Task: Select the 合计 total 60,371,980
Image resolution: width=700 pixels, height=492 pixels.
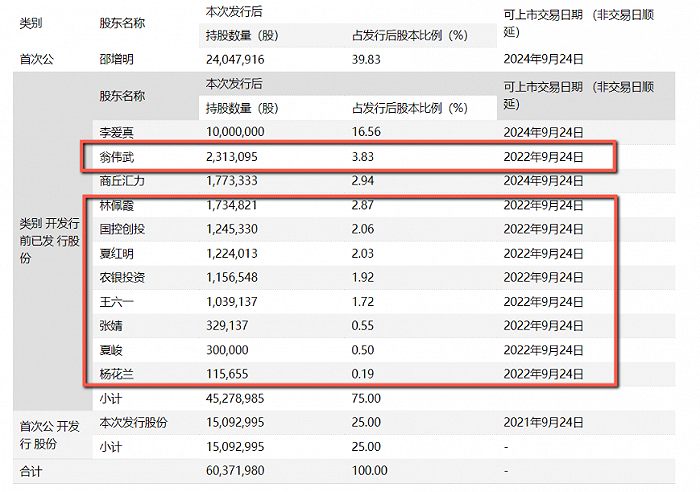Action: point(235,471)
